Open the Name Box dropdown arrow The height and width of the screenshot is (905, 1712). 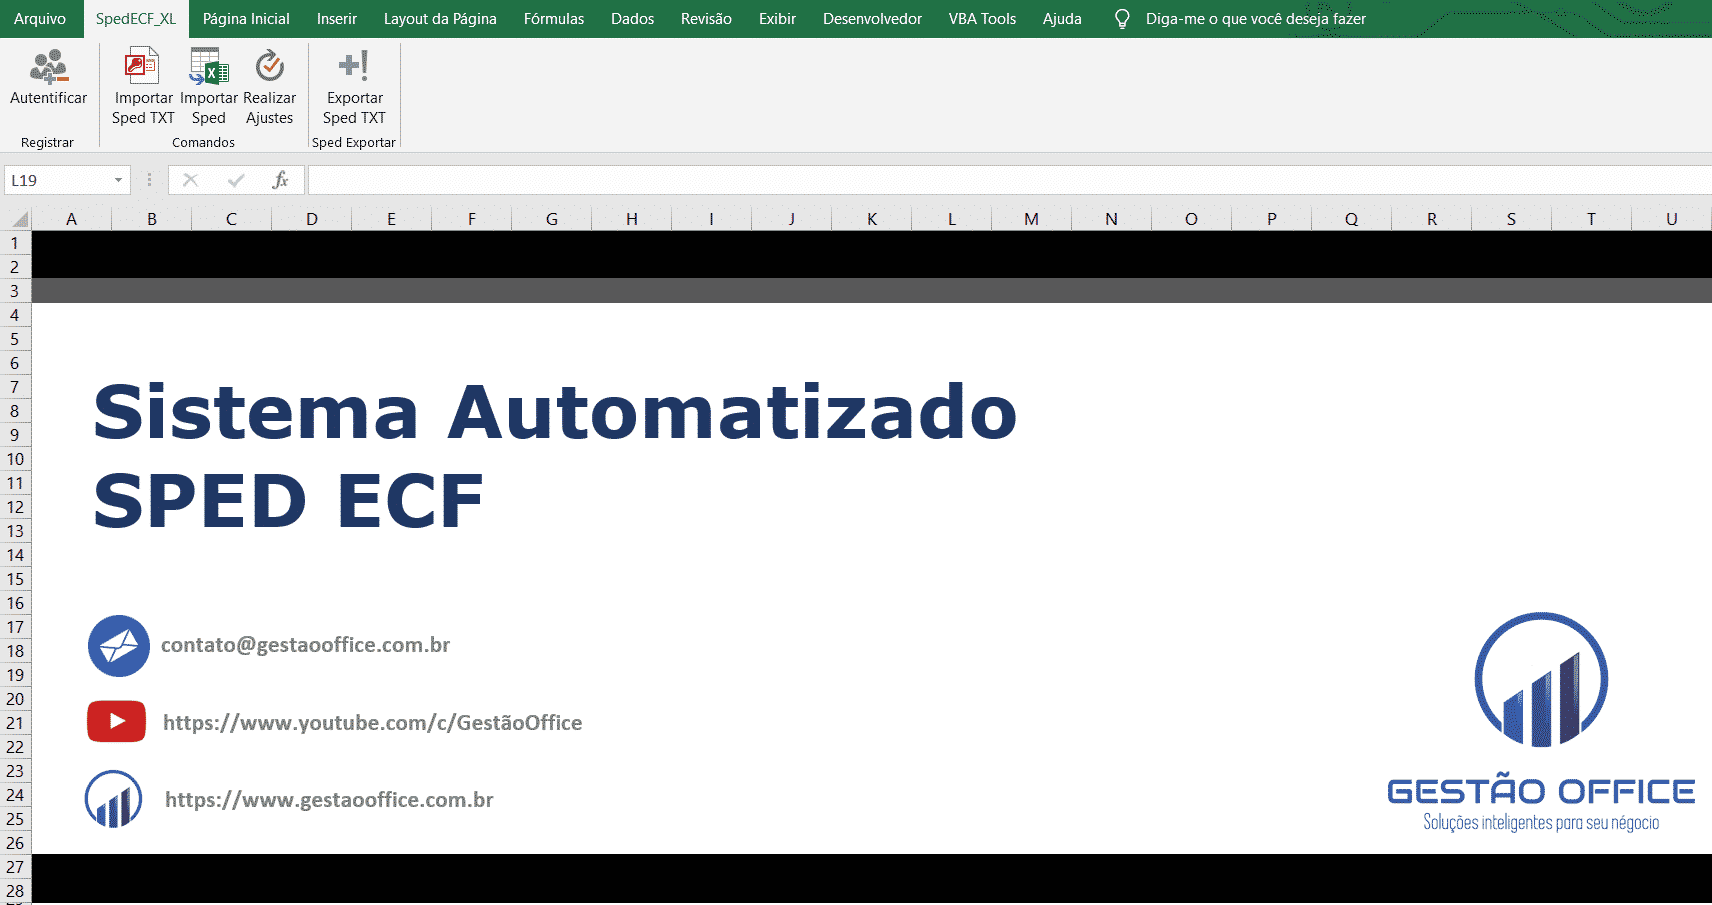point(116,180)
